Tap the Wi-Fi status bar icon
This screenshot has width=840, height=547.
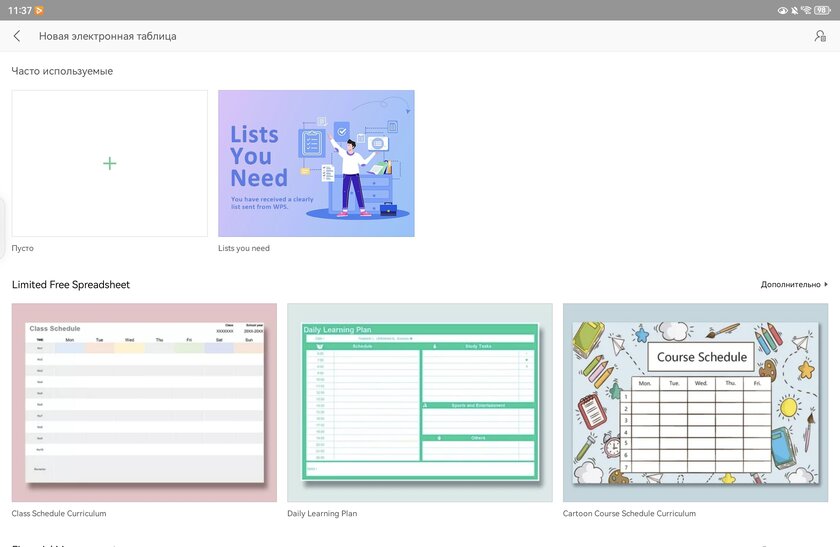806,10
